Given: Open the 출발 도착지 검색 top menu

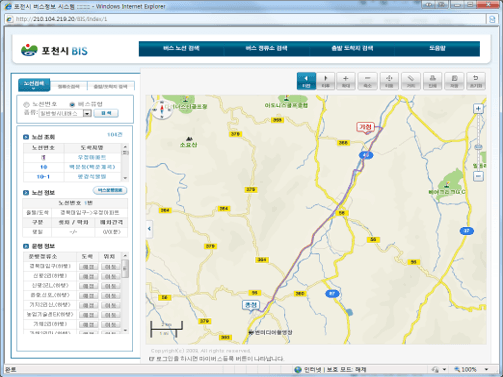Looking at the screenshot, I should click(352, 48).
